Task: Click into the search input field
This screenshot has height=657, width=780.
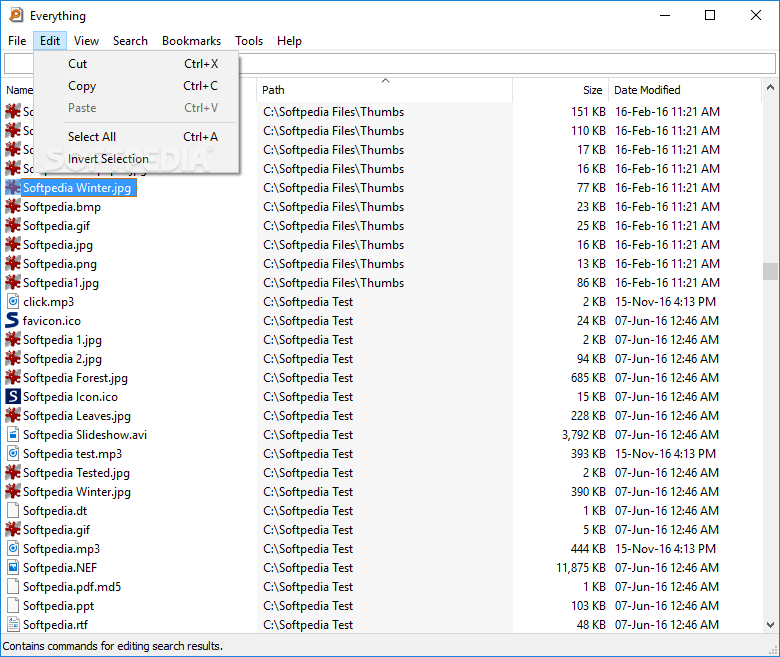Action: click(x=507, y=64)
